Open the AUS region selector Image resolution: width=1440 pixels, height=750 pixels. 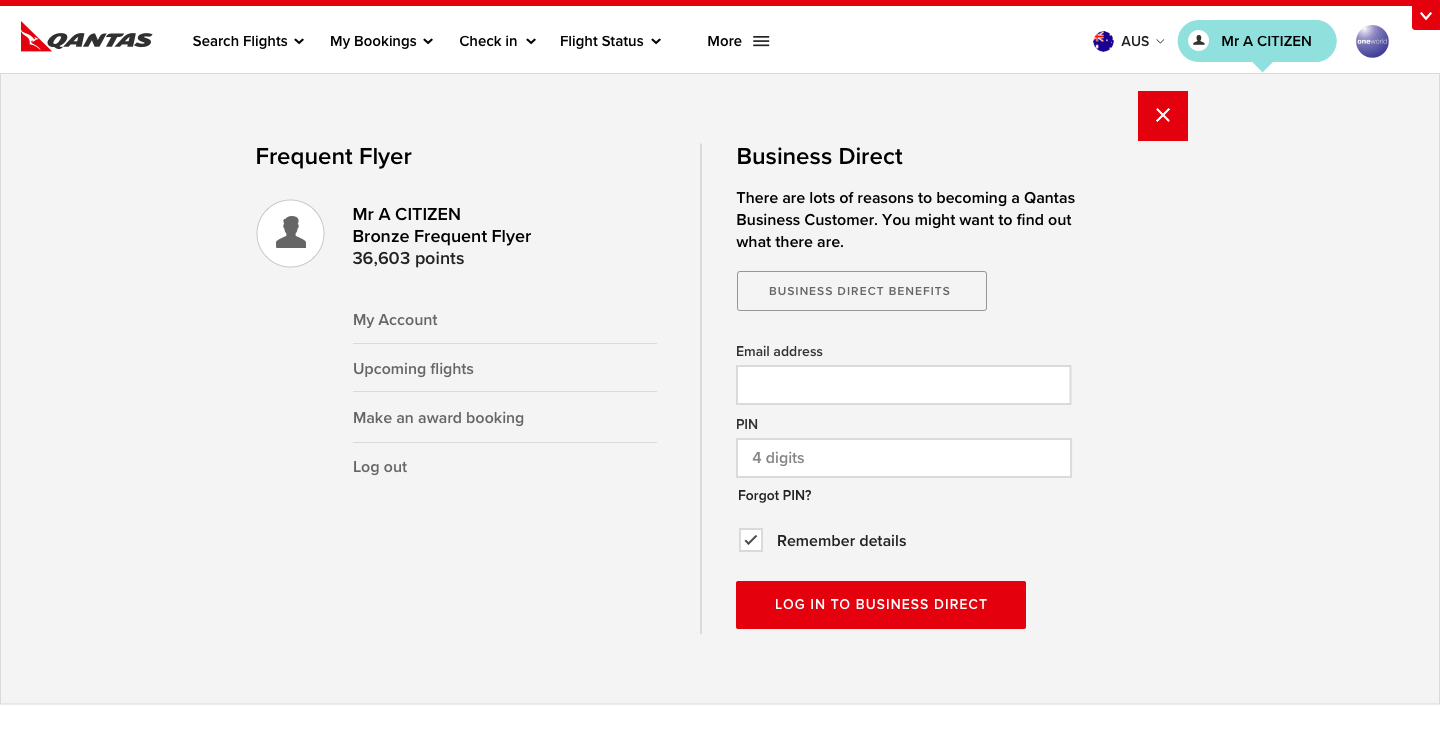click(x=1135, y=41)
